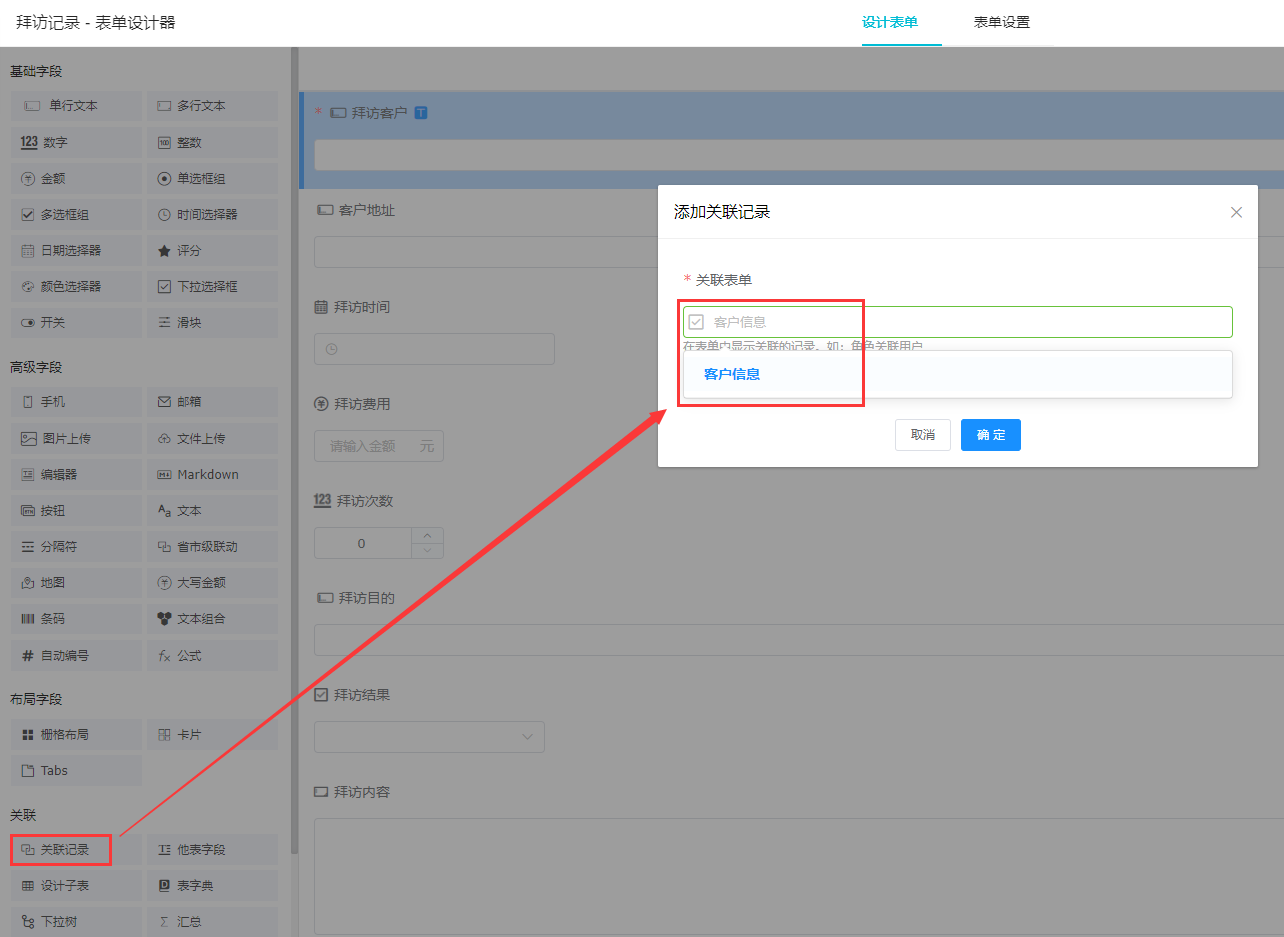The width and height of the screenshot is (1284, 937).
Task: Choose the 文件上传 file upload component
Action: point(213,438)
